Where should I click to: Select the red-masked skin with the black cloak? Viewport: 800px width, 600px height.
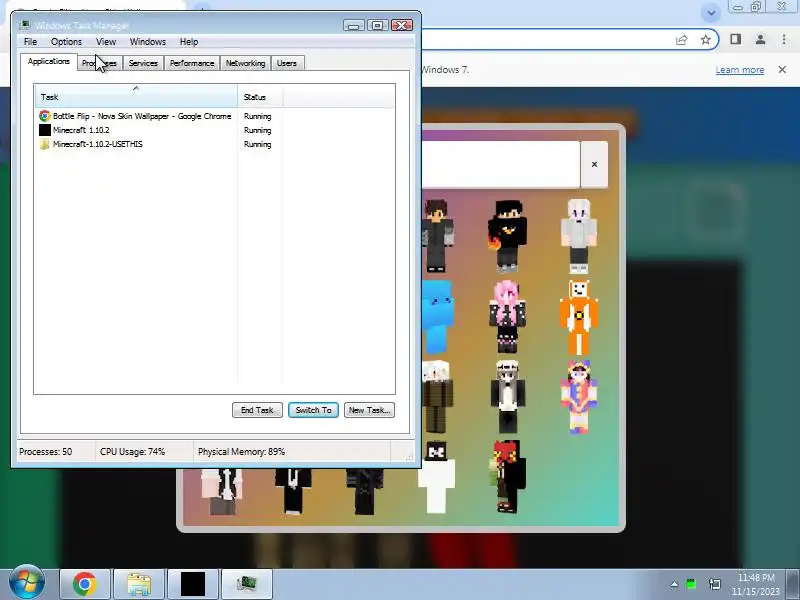pyautogui.click(x=507, y=477)
